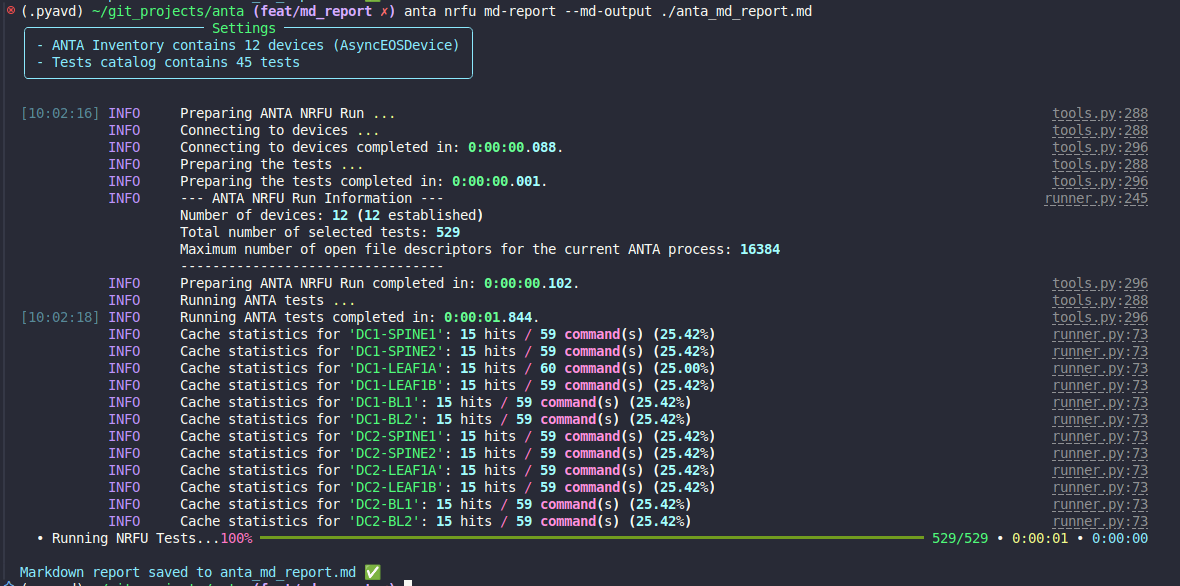The height and width of the screenshot is (586, 1180).
Task: Click the feat/md_report branch name in the prompt
Action: click(317, 11)
